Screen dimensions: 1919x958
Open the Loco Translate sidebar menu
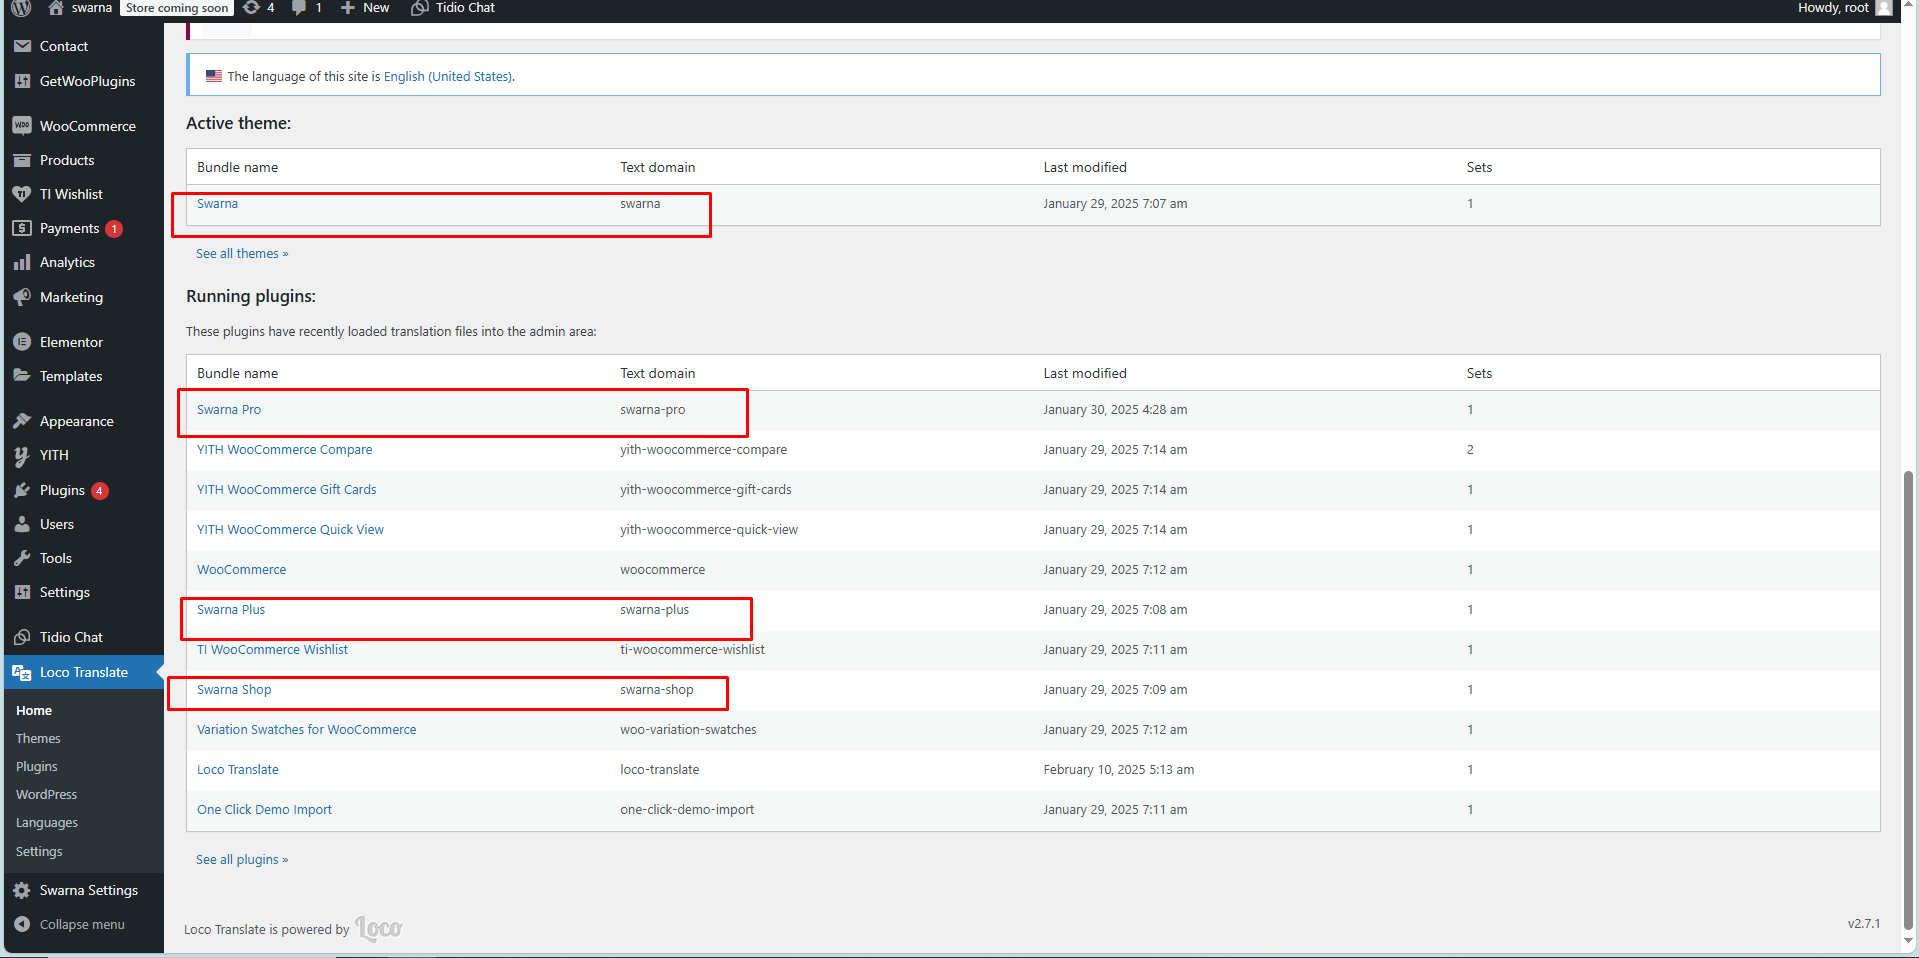tap(82, 672)
